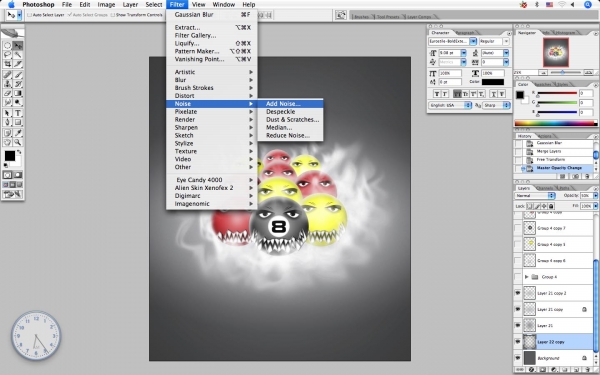Open the anti-aliasing Sharp dropdown
600x375 pixels.
click(x=496, y=105)
